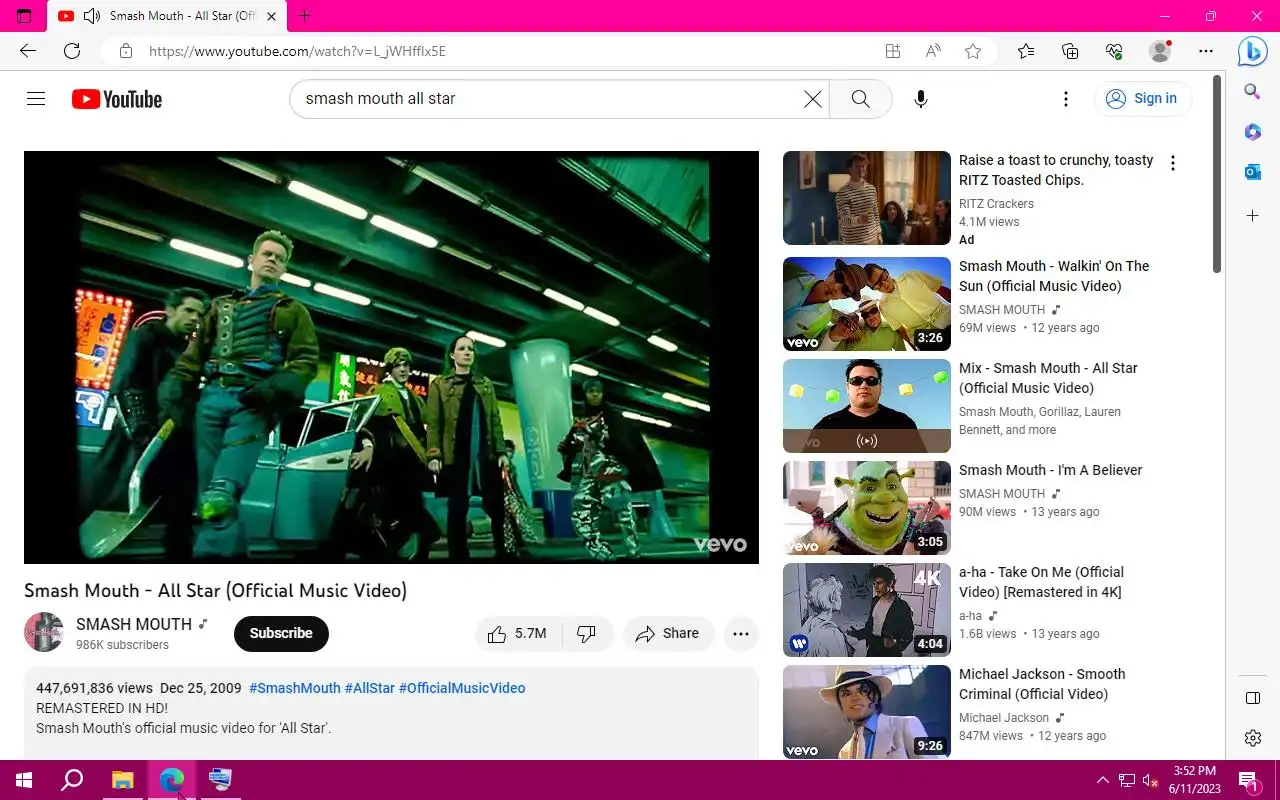Image resolution: width=1280 pixels, height=800 pixels.
Task: Open 'Mix - Smash Mouth - All Star' title
Action: 1048,378
